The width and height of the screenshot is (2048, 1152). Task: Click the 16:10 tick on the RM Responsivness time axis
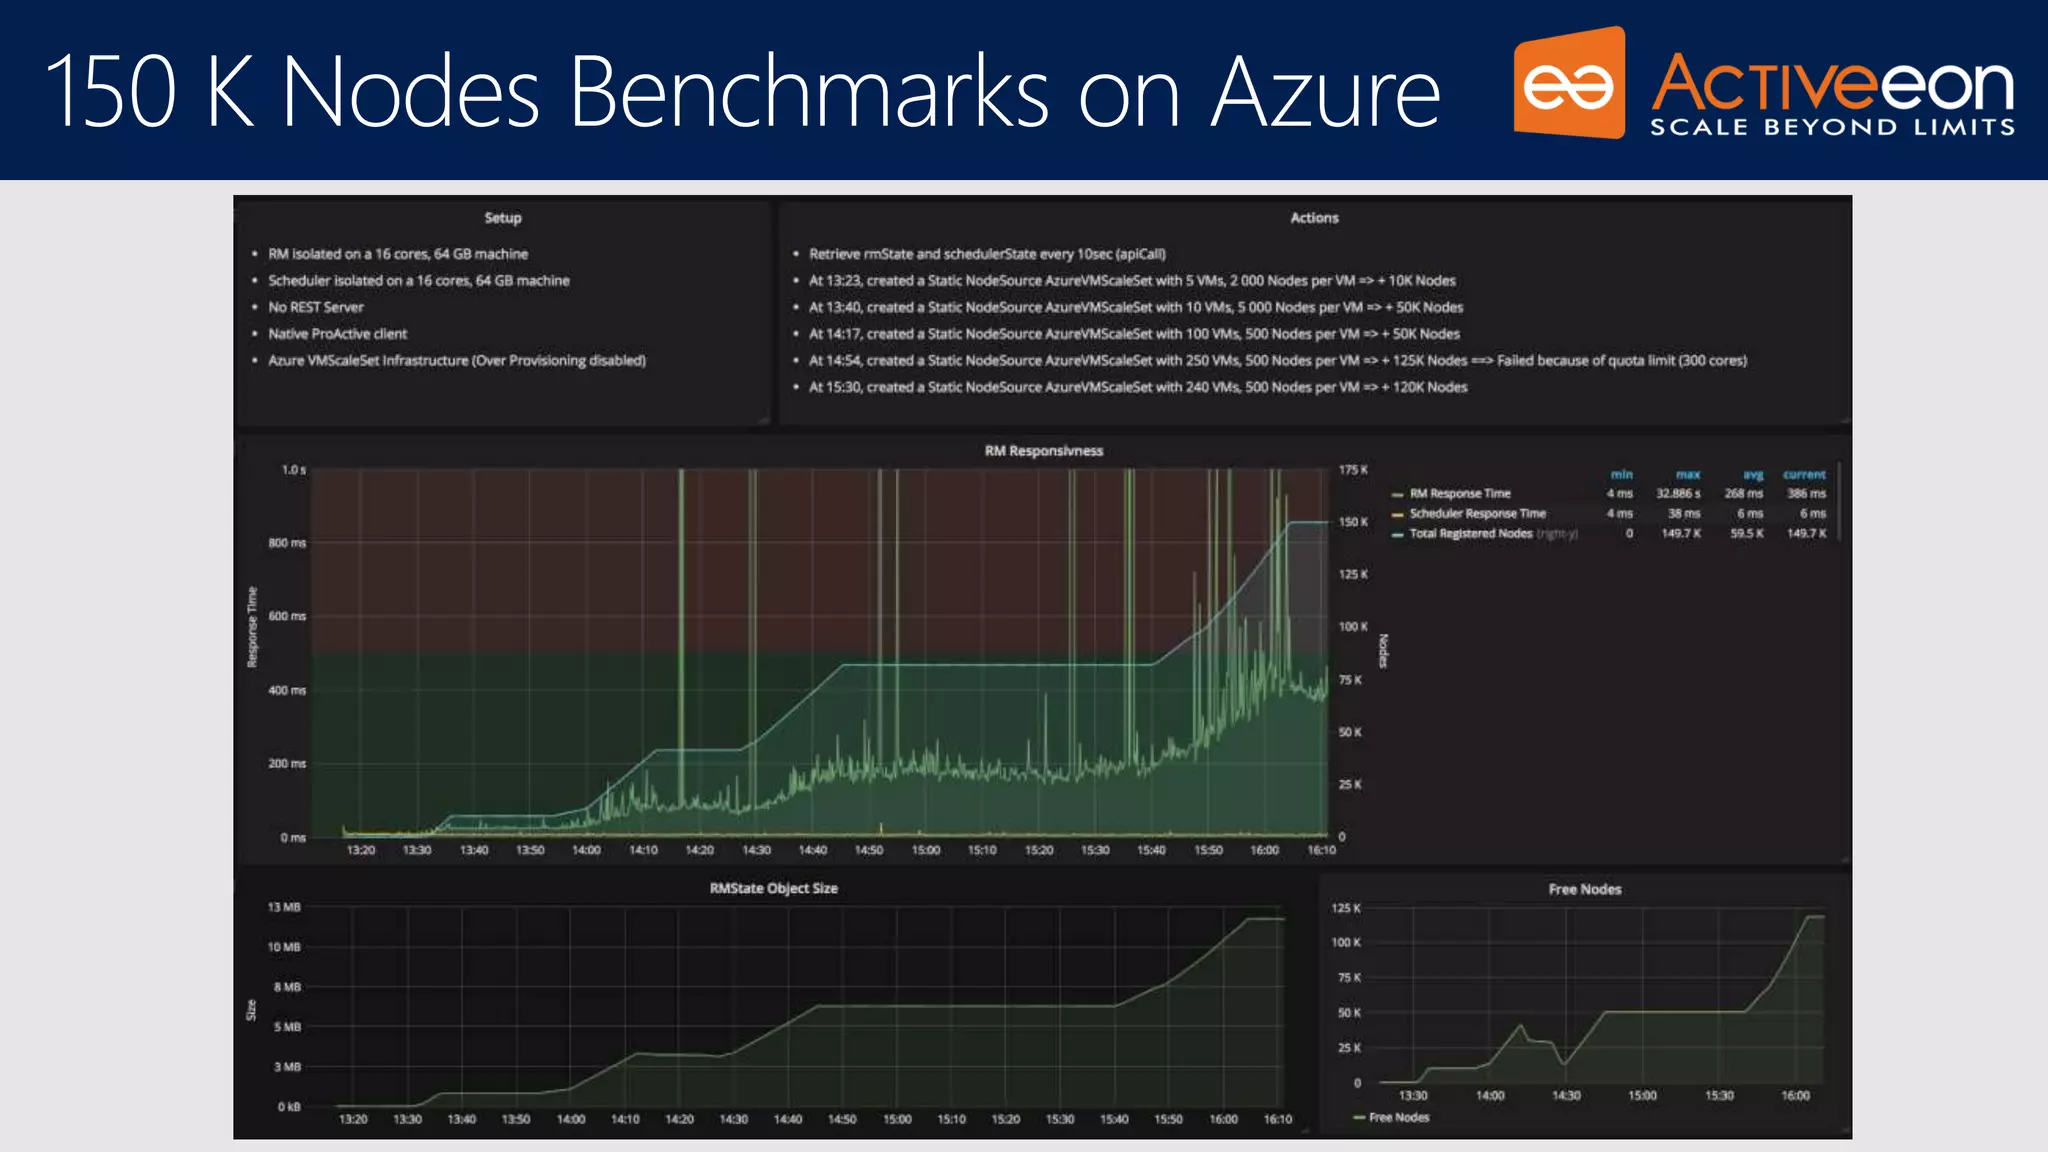point(1321,851)
